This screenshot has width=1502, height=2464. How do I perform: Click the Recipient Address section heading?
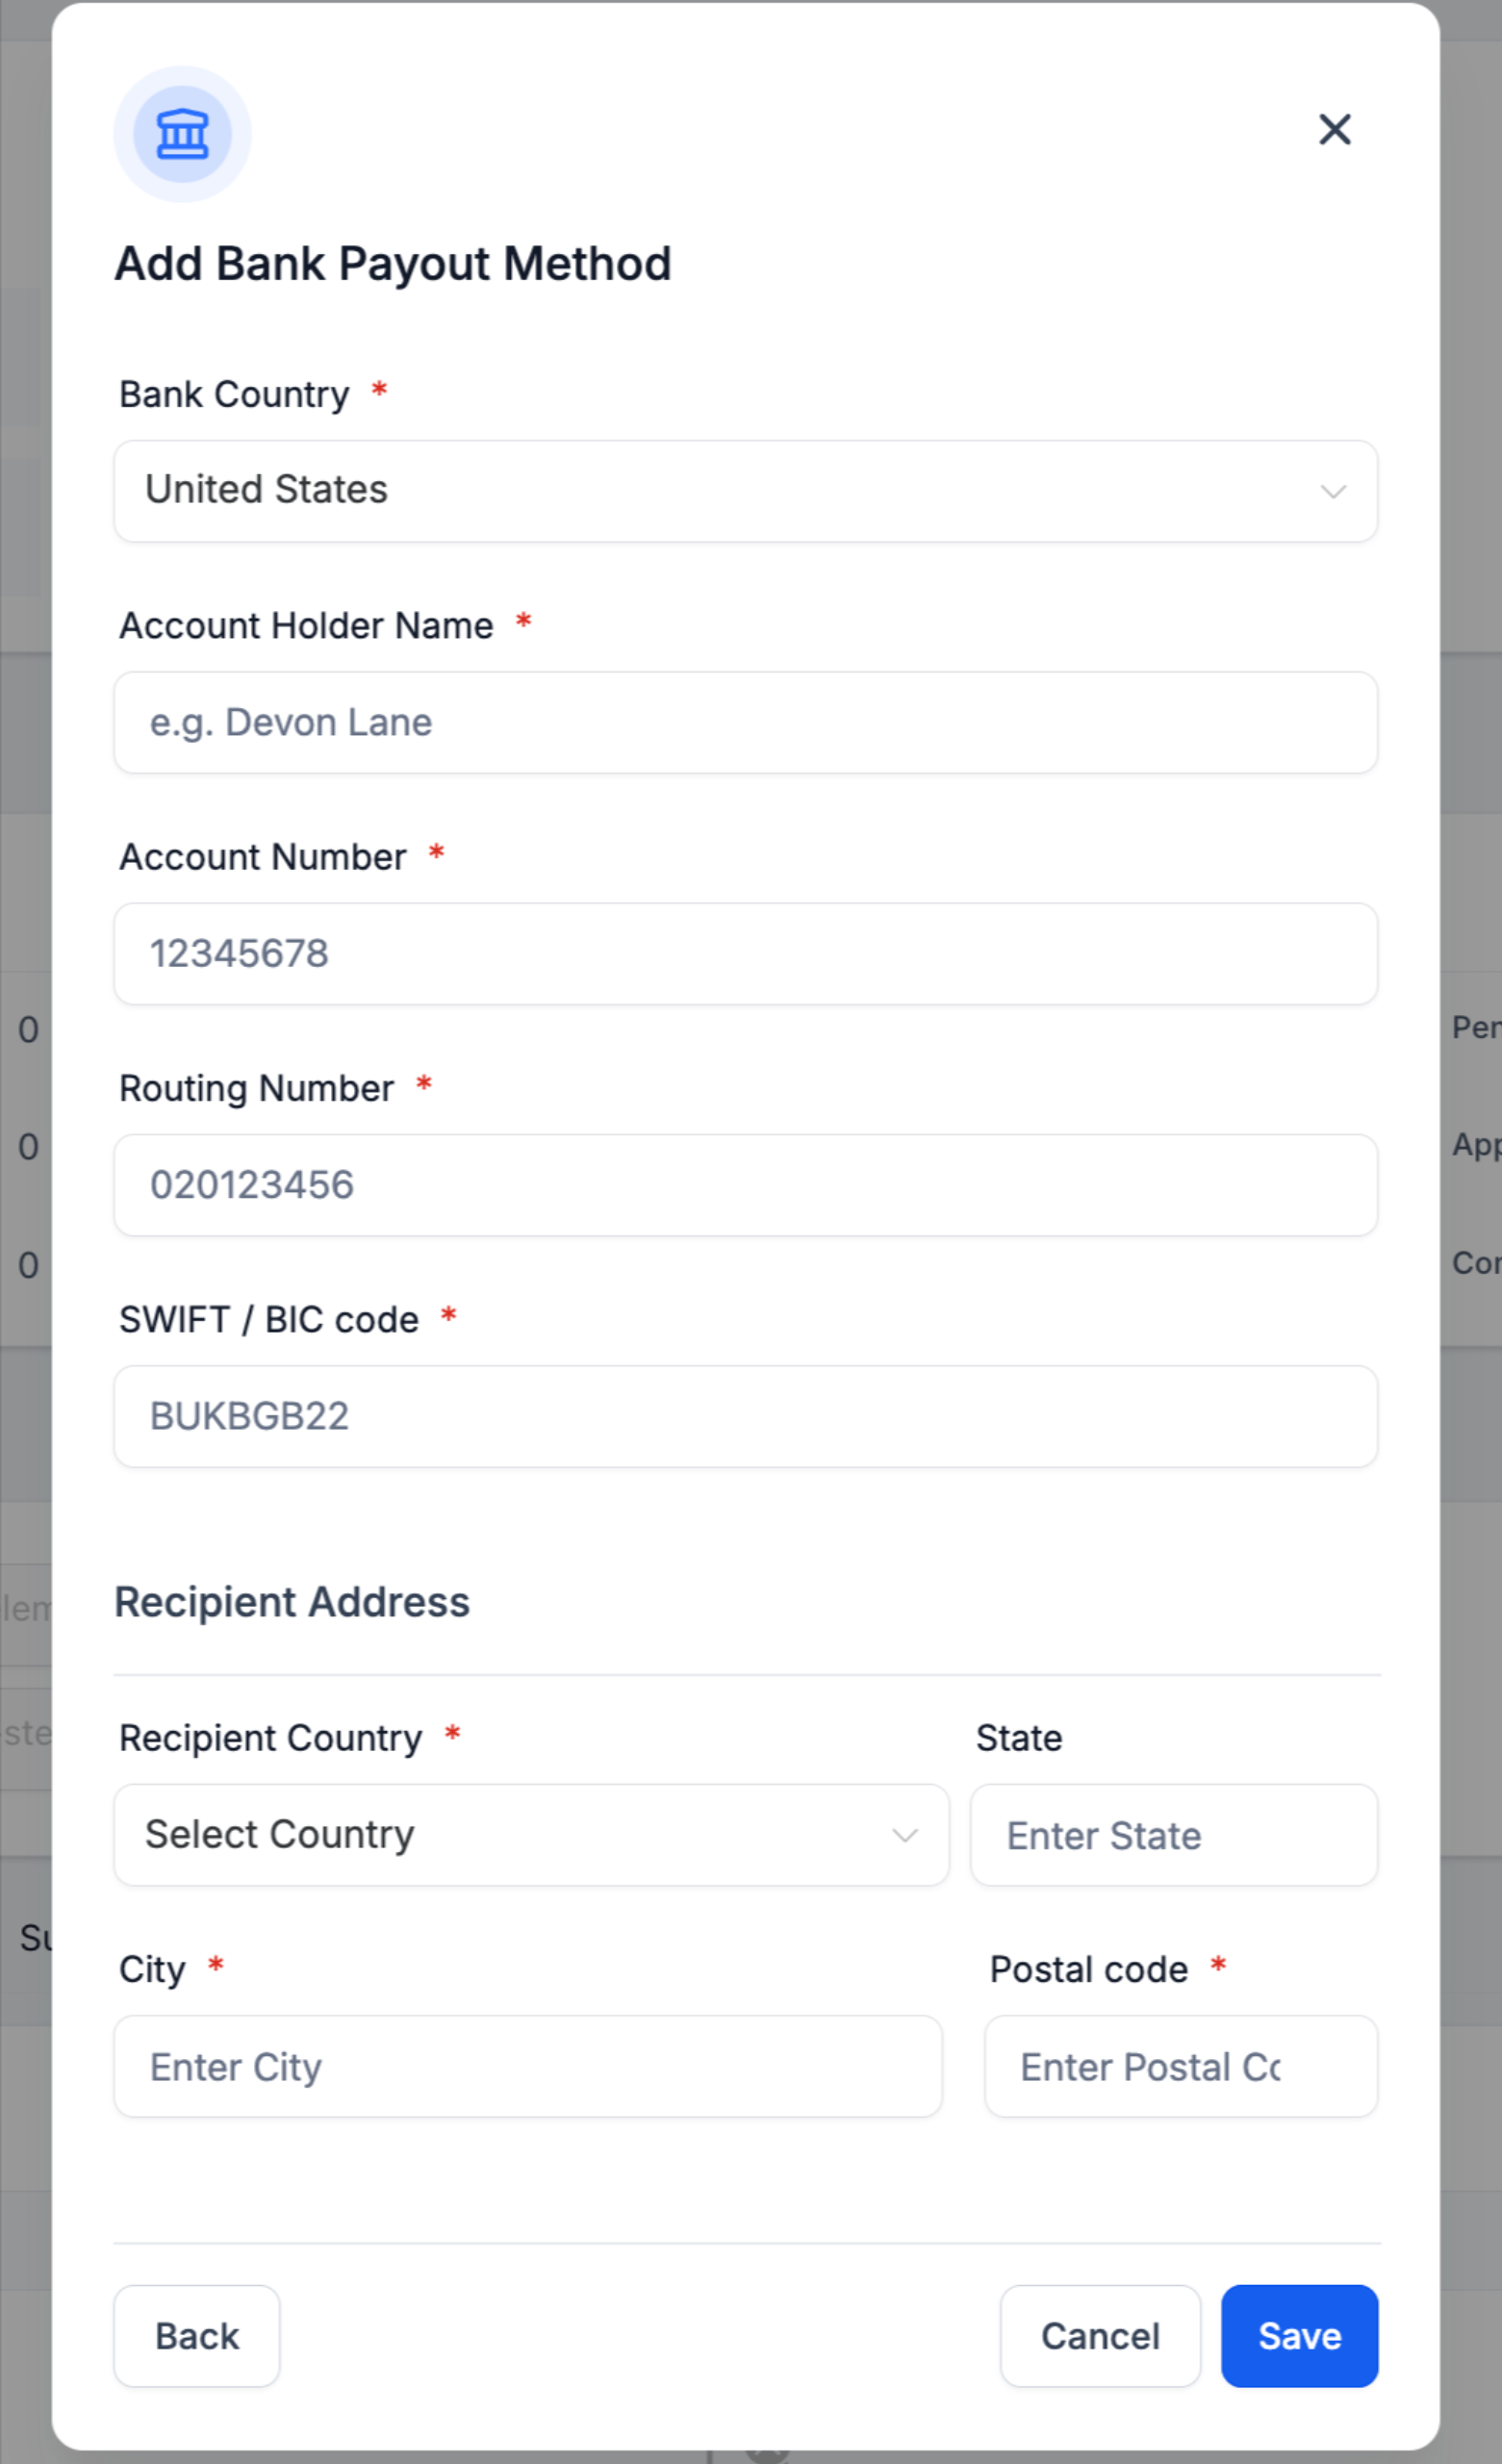click(292, 1602)
